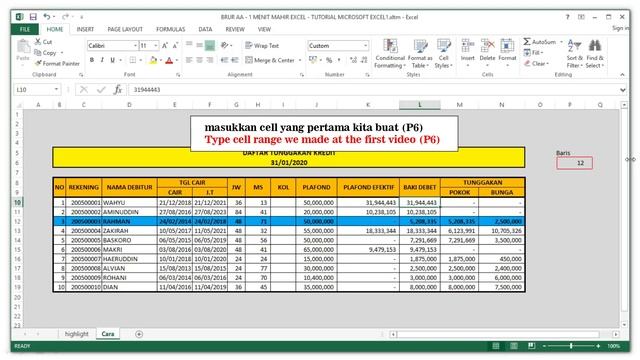Open the Fill dropdown in Editing
This screenshot has height=360, width=640.
click(x=533, y=53)
